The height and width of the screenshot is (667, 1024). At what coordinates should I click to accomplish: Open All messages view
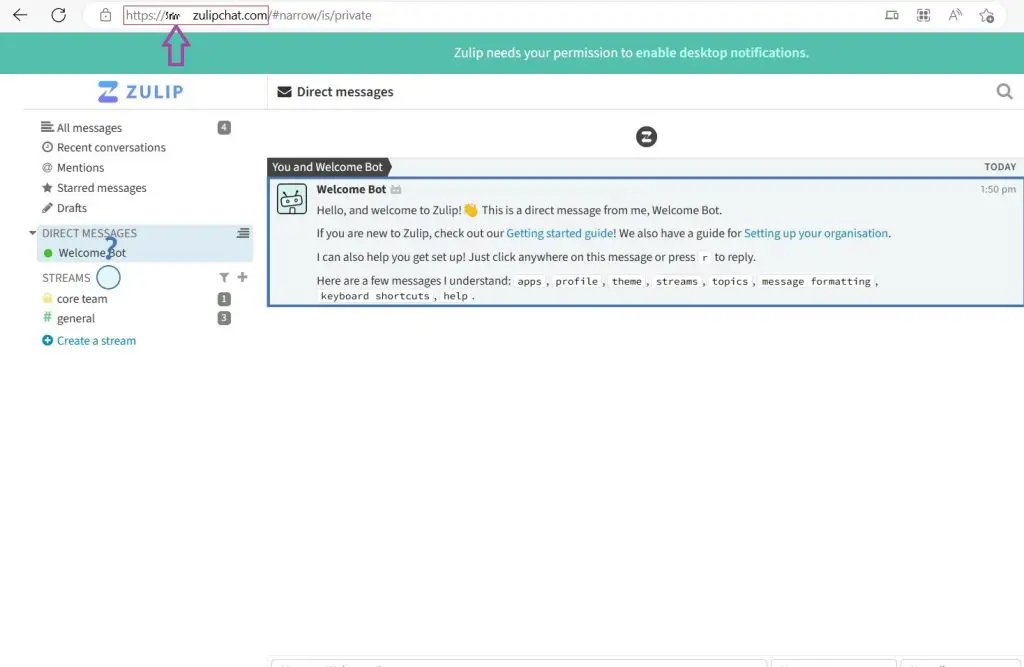coord(89,127)
